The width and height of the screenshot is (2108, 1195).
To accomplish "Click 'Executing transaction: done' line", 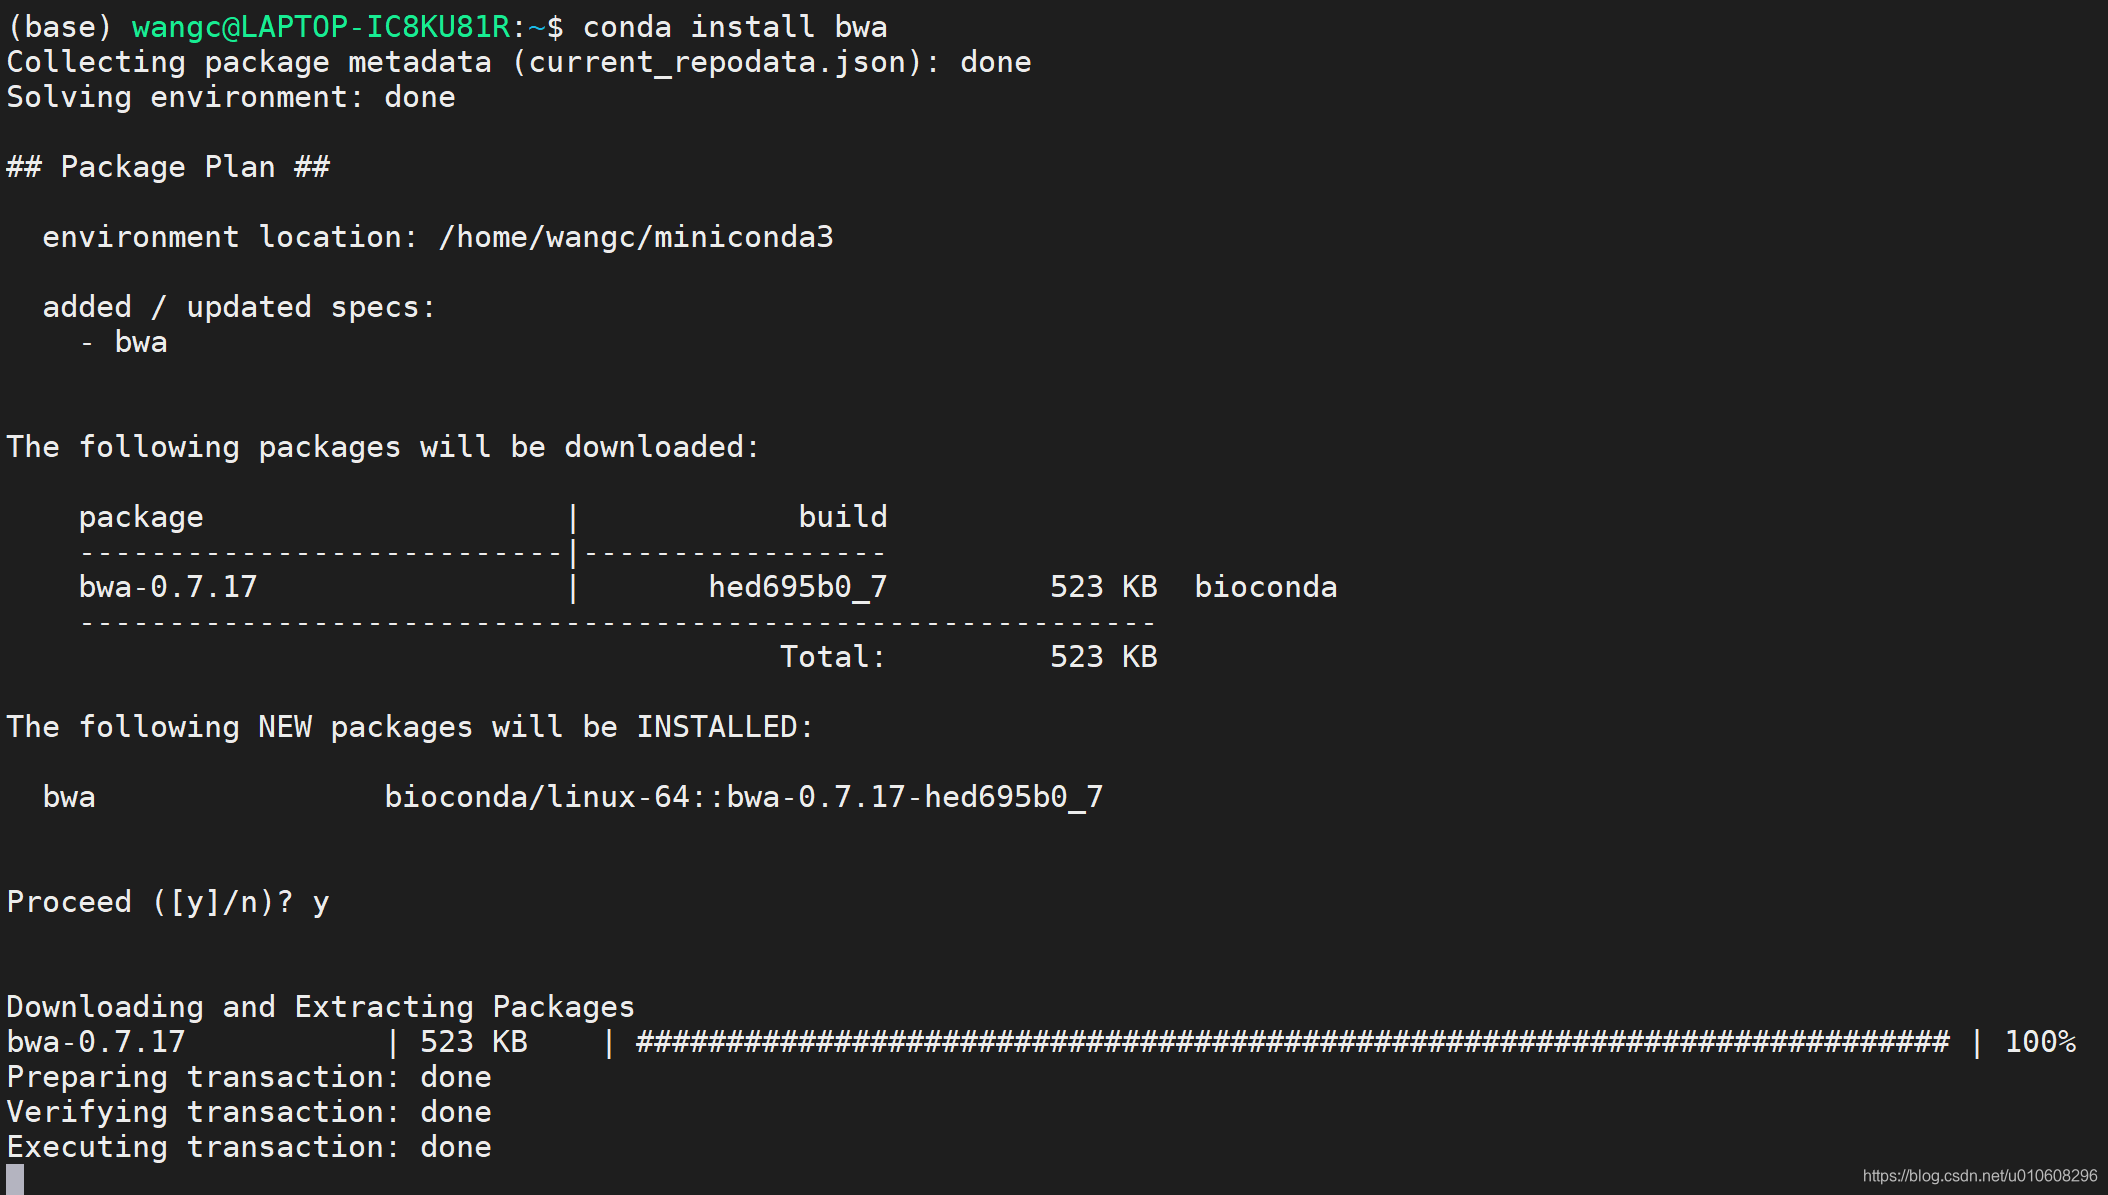I will point(249,1147).
